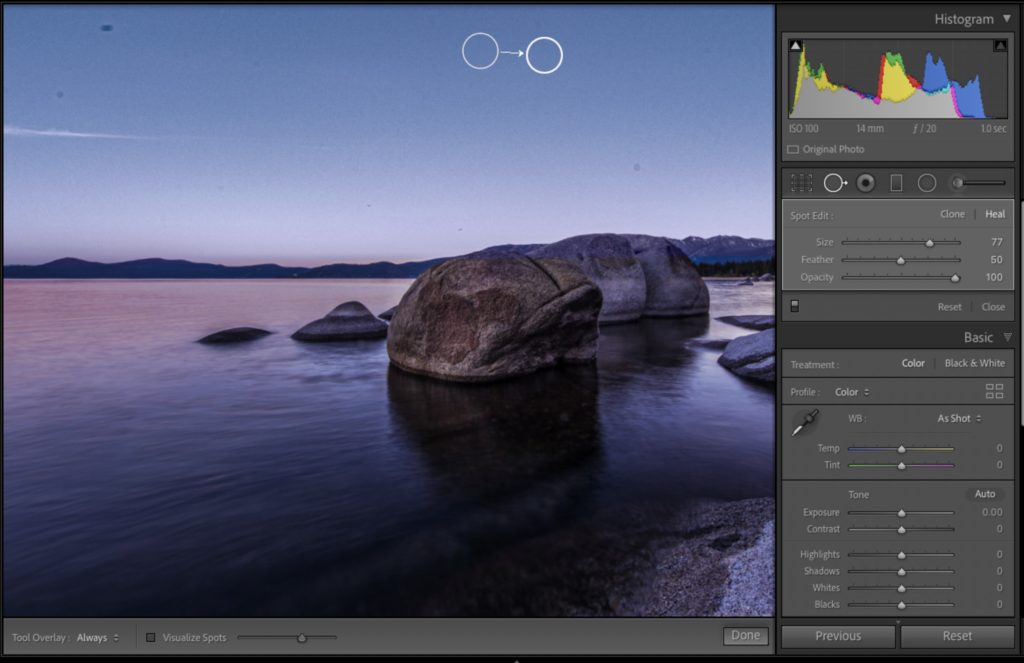Open the Red Eye Correction tool
1024x663 pixels.
pyautogui.click(x=866, y=183)
